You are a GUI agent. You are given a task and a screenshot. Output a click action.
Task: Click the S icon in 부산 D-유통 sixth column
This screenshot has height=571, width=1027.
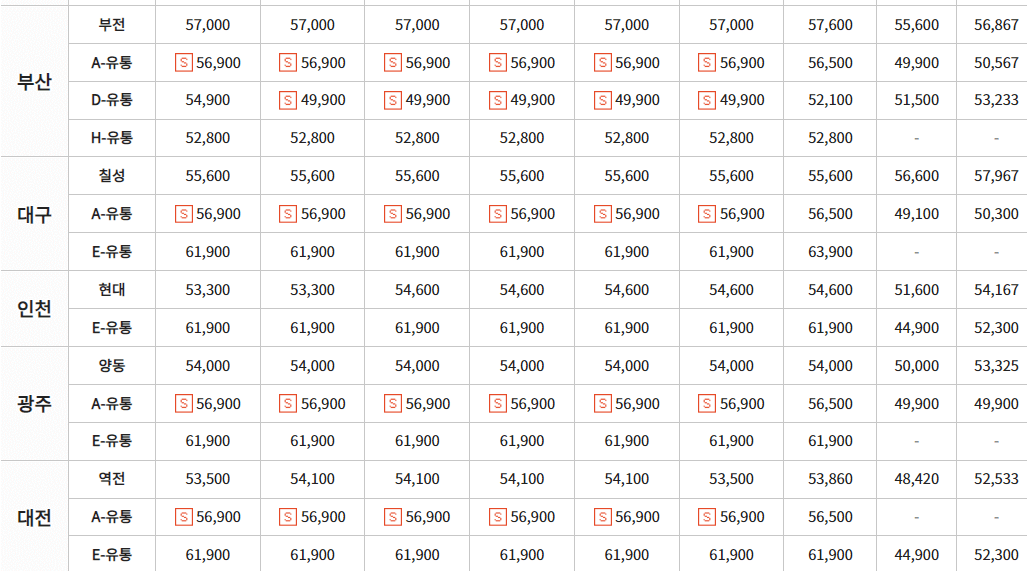point(707,100)
